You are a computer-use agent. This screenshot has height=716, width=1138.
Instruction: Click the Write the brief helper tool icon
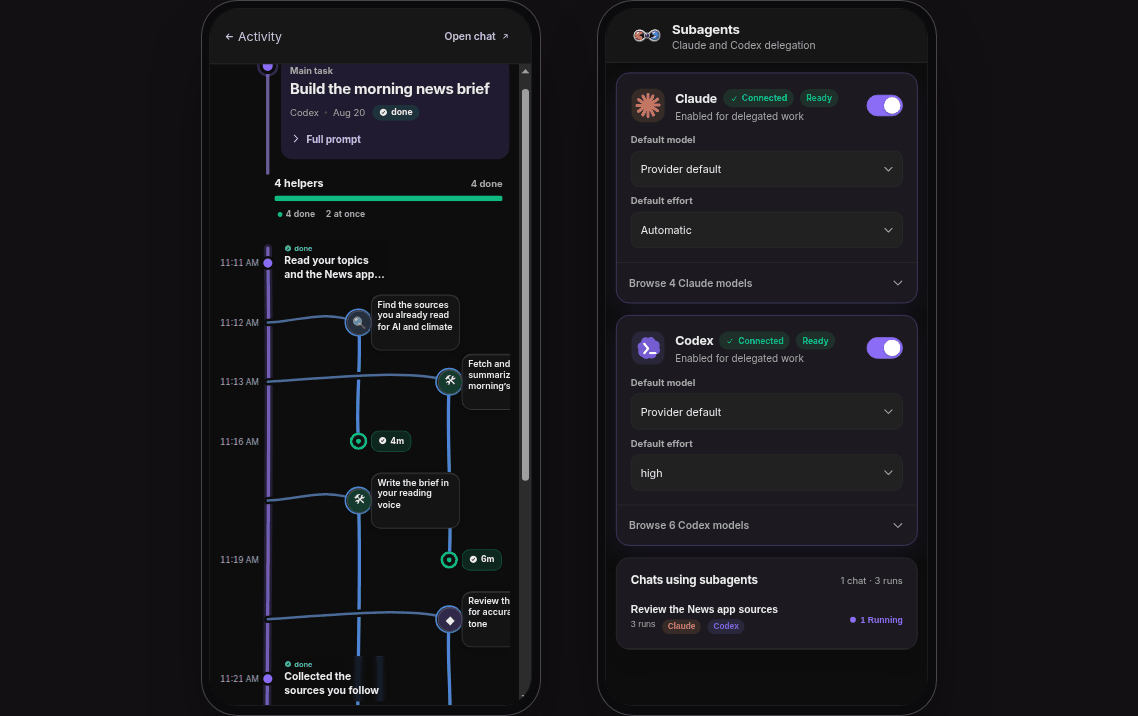pyautogui.click(x=359, y=500)
